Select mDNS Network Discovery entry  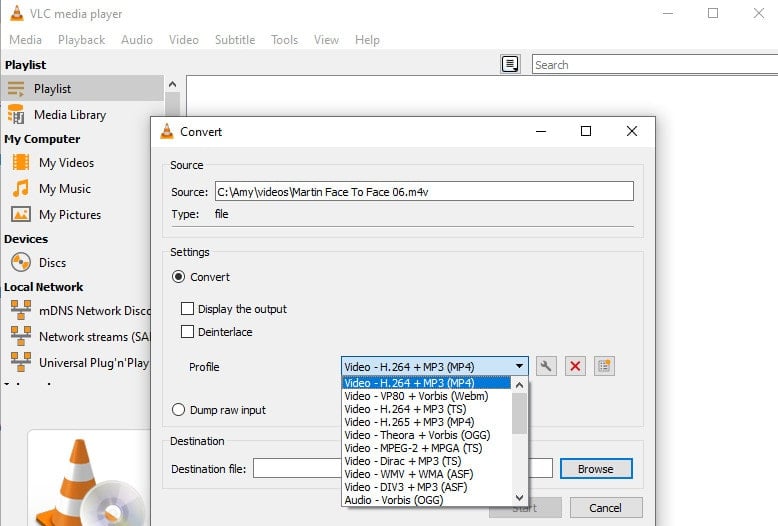[79, 311]
